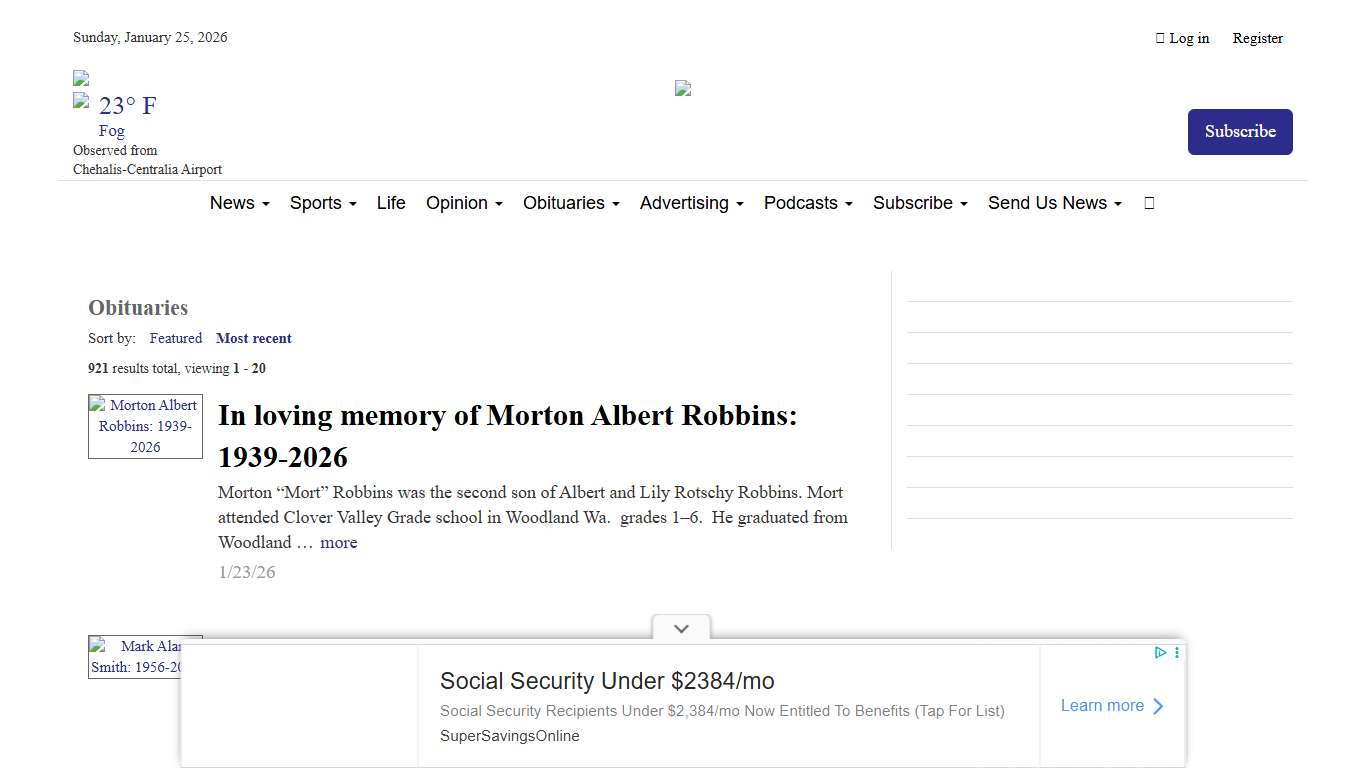Open the Register page
This screenshot has height=768, width=1366.
point(1257,38)
